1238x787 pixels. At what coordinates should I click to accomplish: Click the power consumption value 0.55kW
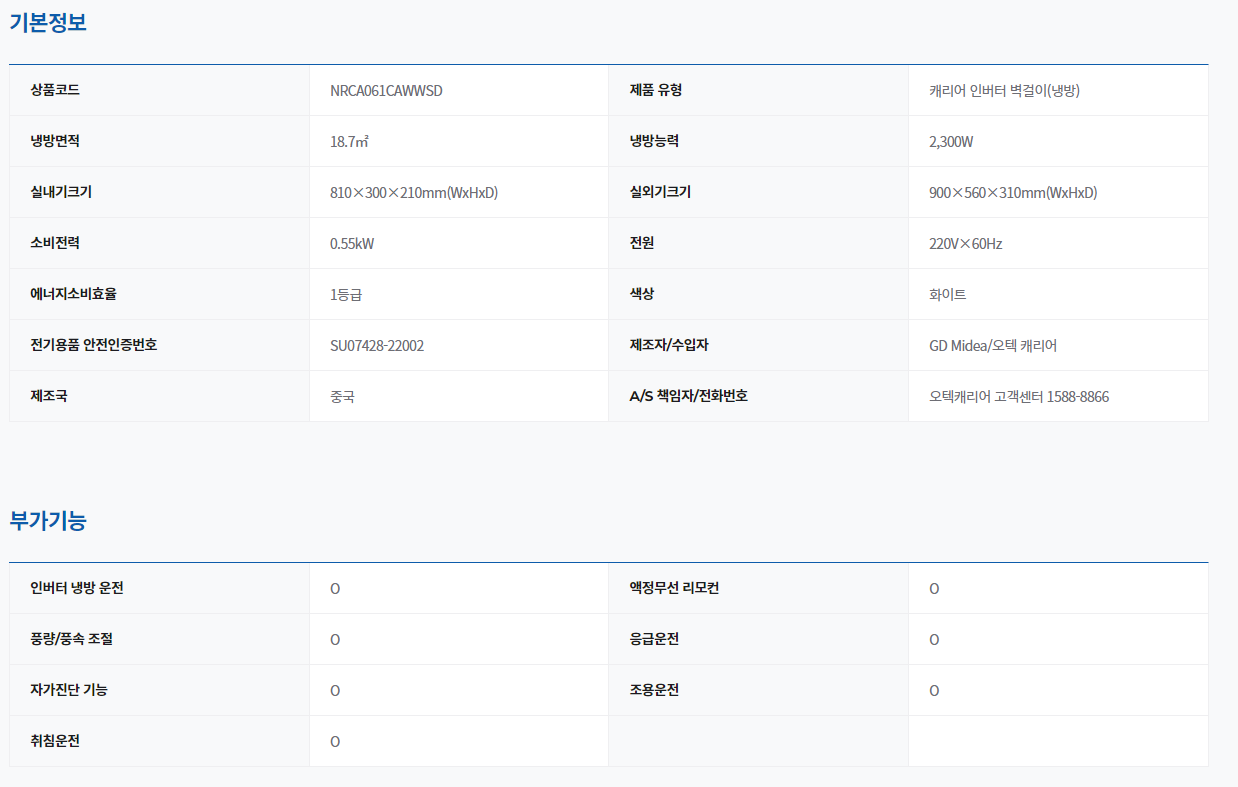352,244
